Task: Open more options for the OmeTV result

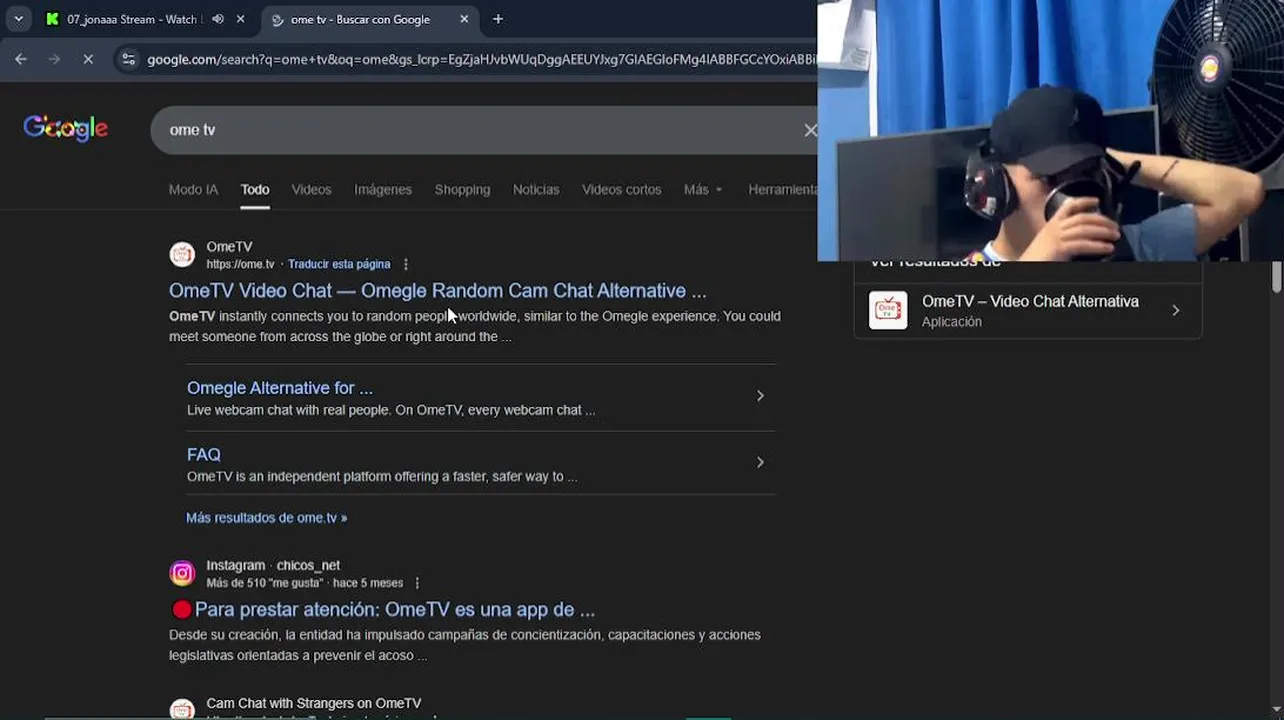Action: point(405,264)
